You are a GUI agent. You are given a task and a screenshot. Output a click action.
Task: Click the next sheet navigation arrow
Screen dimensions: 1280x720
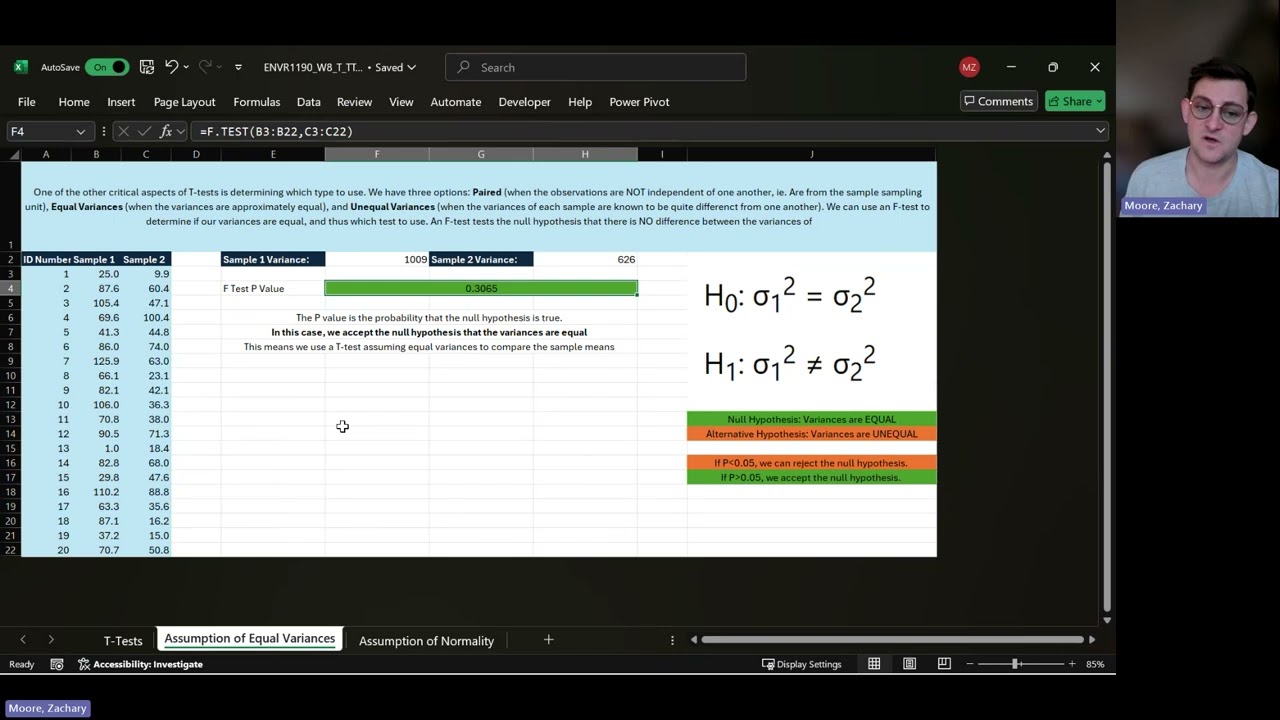tap(51, 640)
